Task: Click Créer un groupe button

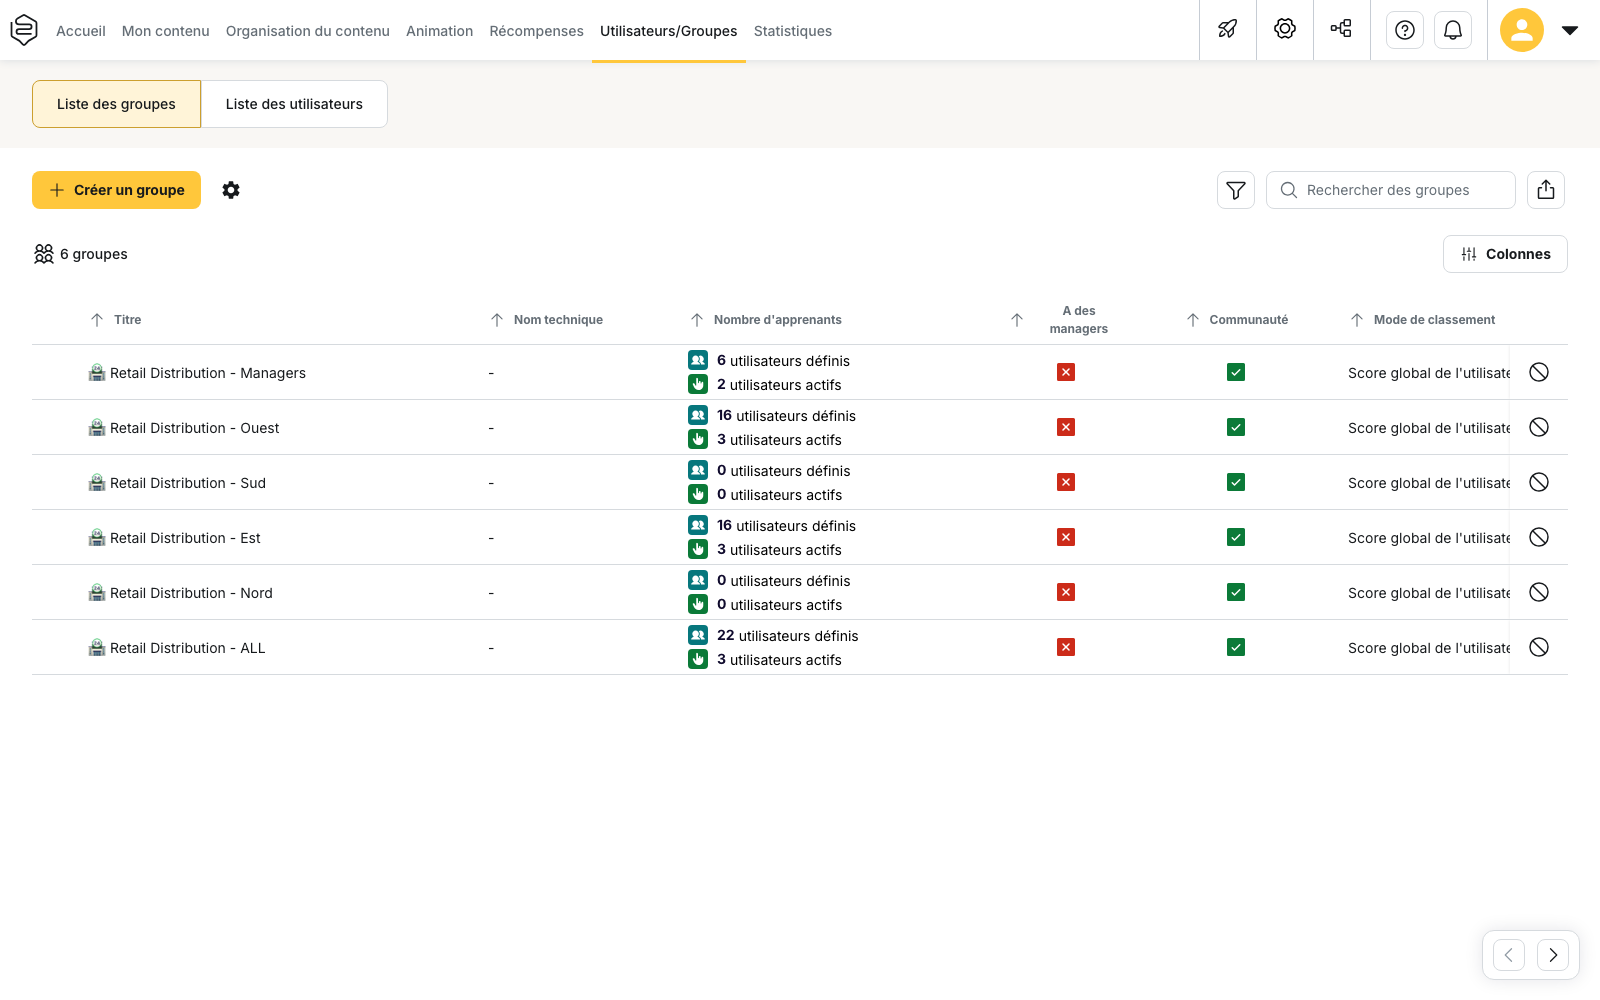Action: 116,190
